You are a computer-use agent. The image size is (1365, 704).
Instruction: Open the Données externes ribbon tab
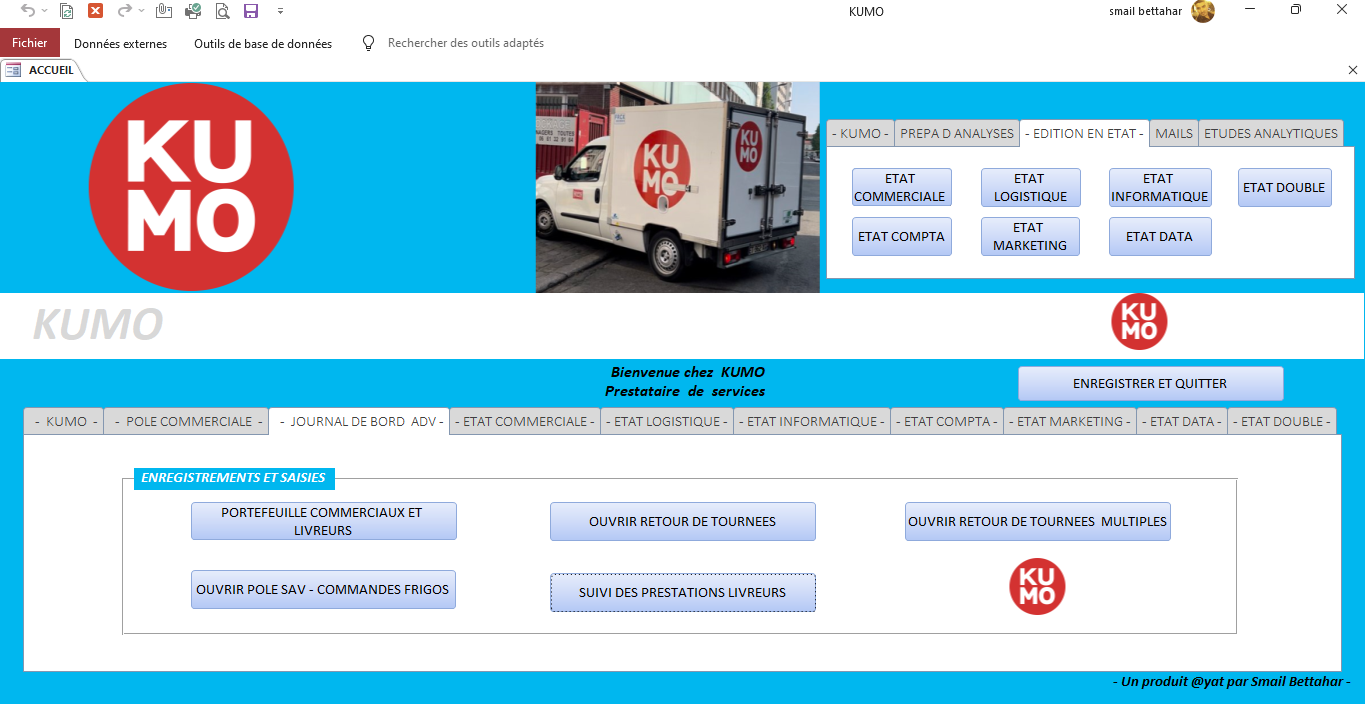pyautogui.click(x=120, y=43)
